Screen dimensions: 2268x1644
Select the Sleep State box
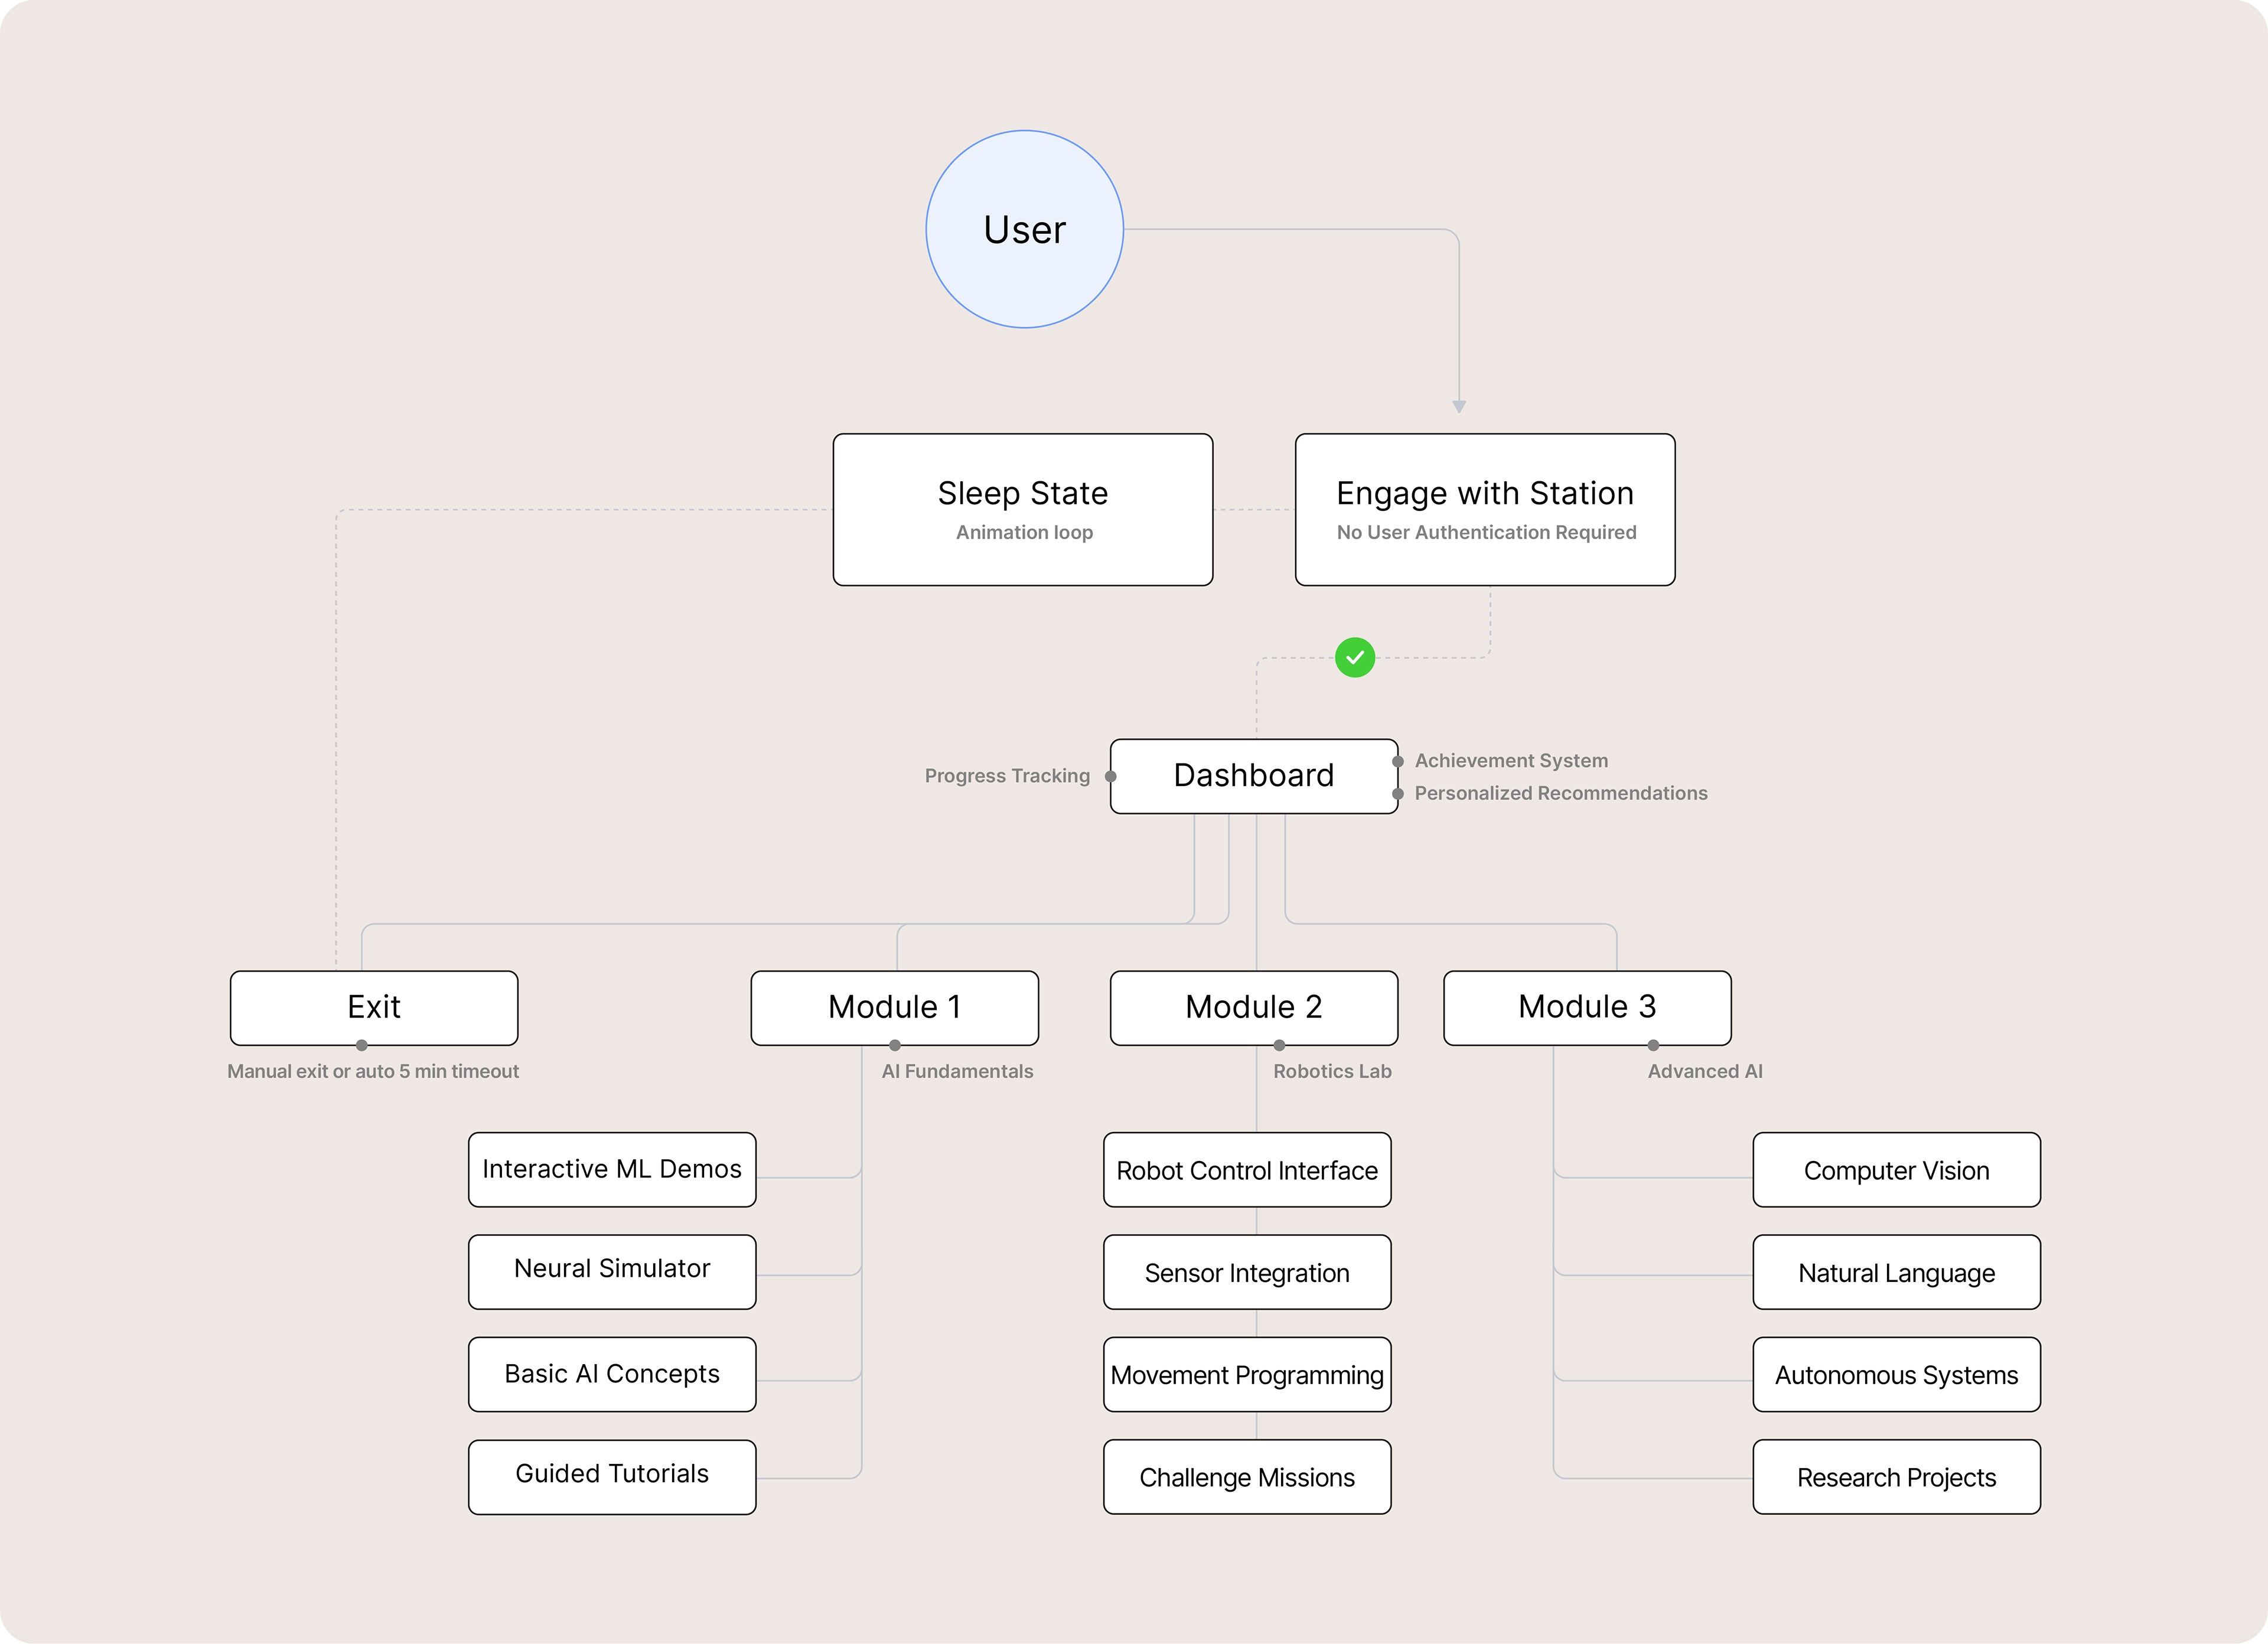point(1022,509)
